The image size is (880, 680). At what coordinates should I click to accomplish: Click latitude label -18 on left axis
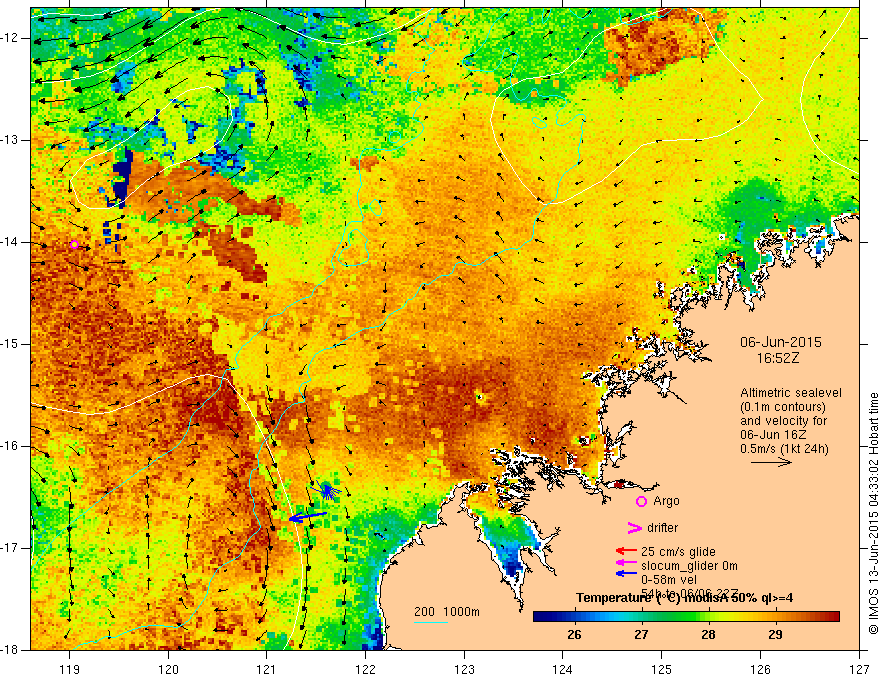(11, 650)
